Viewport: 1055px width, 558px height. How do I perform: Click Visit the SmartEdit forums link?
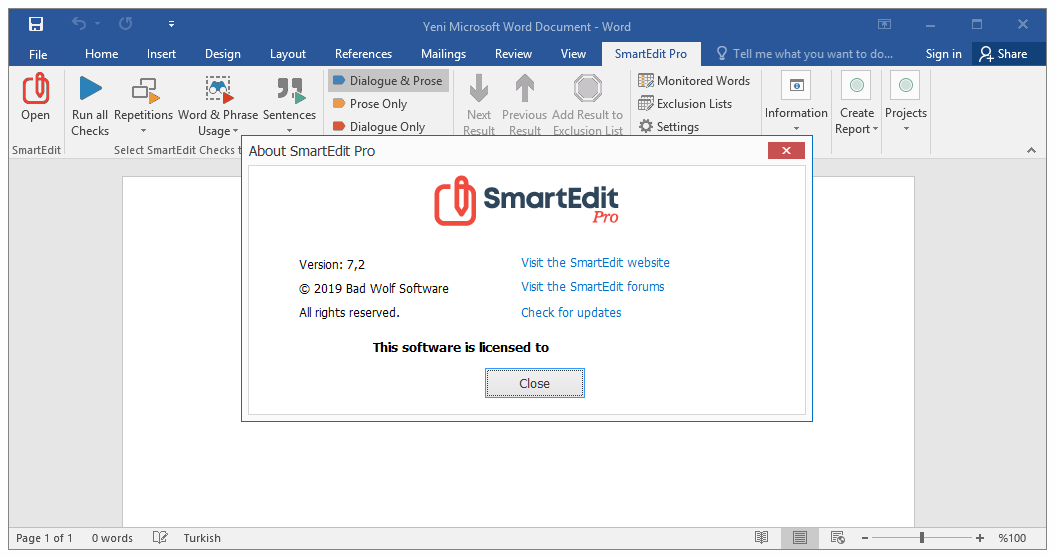click(593, 287)
